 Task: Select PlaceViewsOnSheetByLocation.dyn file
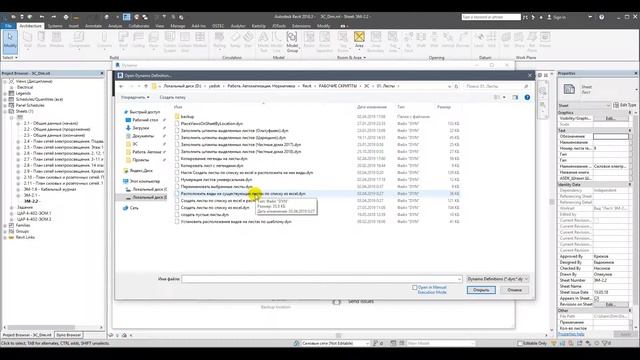tap(211, 123)
